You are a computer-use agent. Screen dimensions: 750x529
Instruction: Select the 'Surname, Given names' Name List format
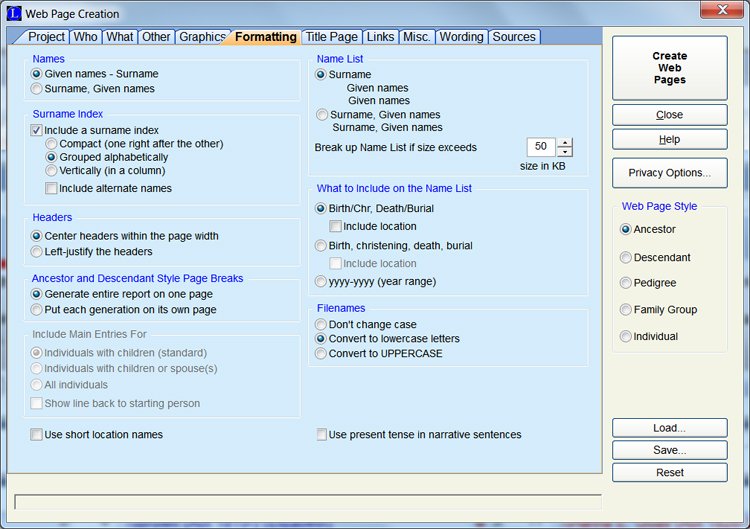point(378,115)
